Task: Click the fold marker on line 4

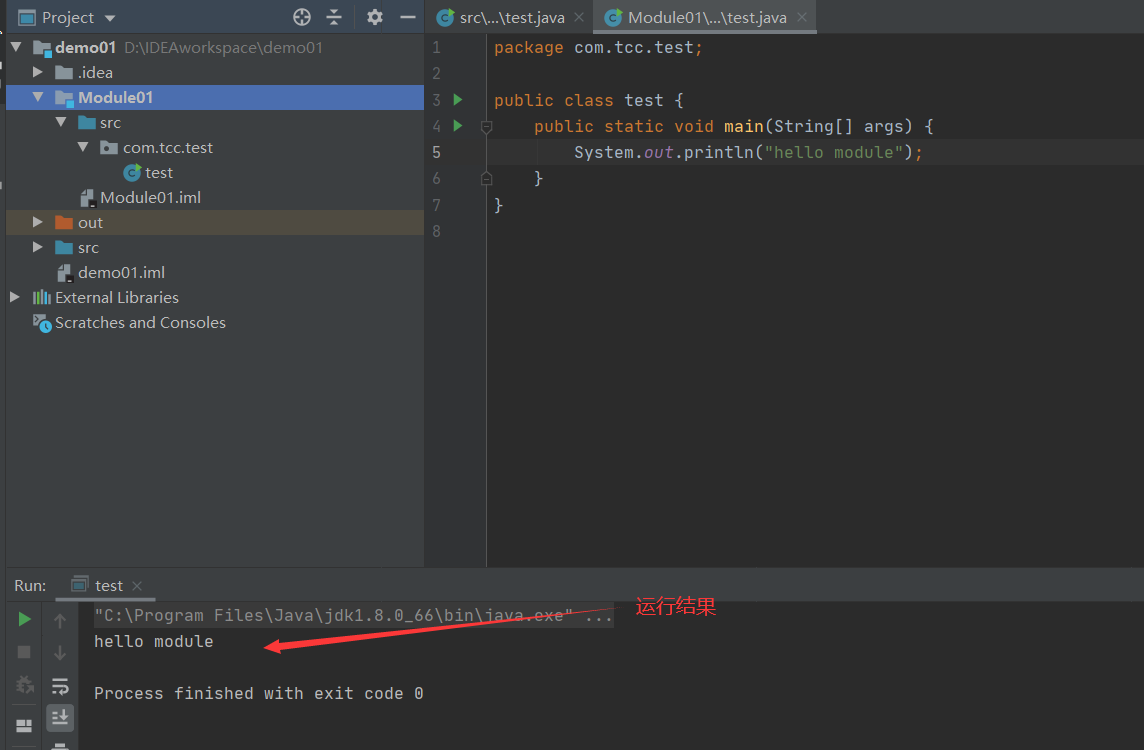Action: tap(487, 127)
